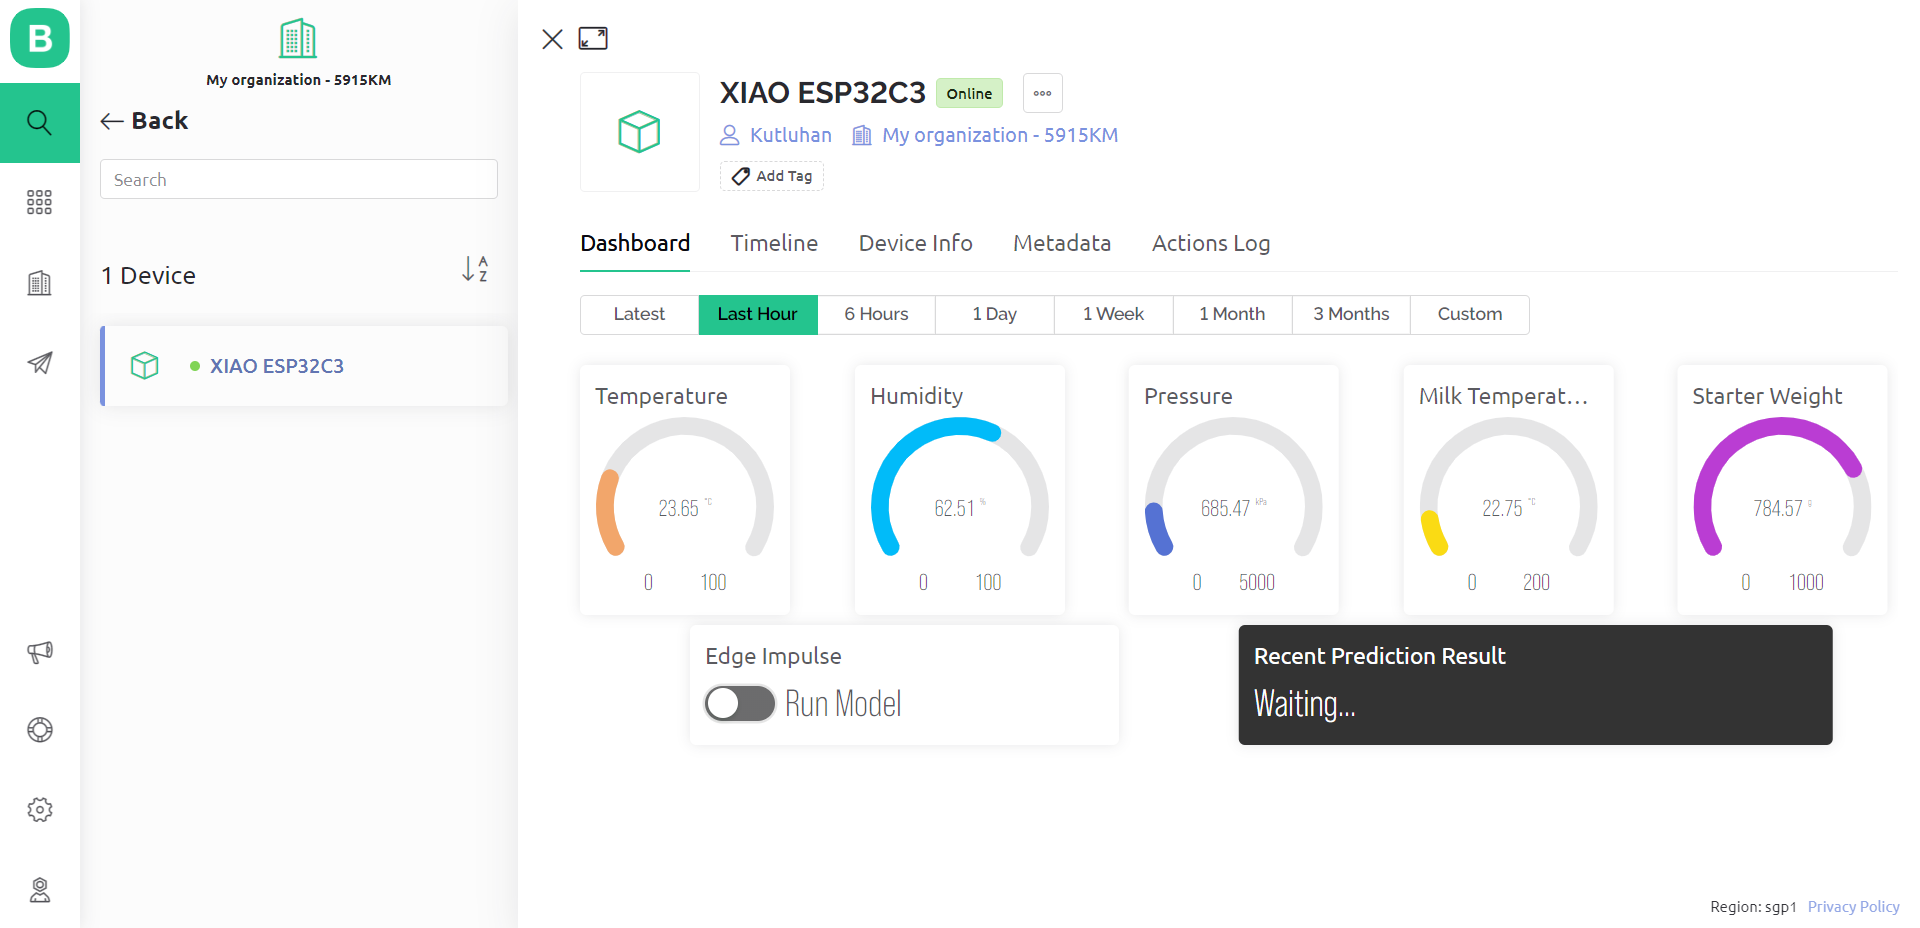Choose the Custom time range option
Screen dimensions: 1920x928
(x=1469, y=314)
